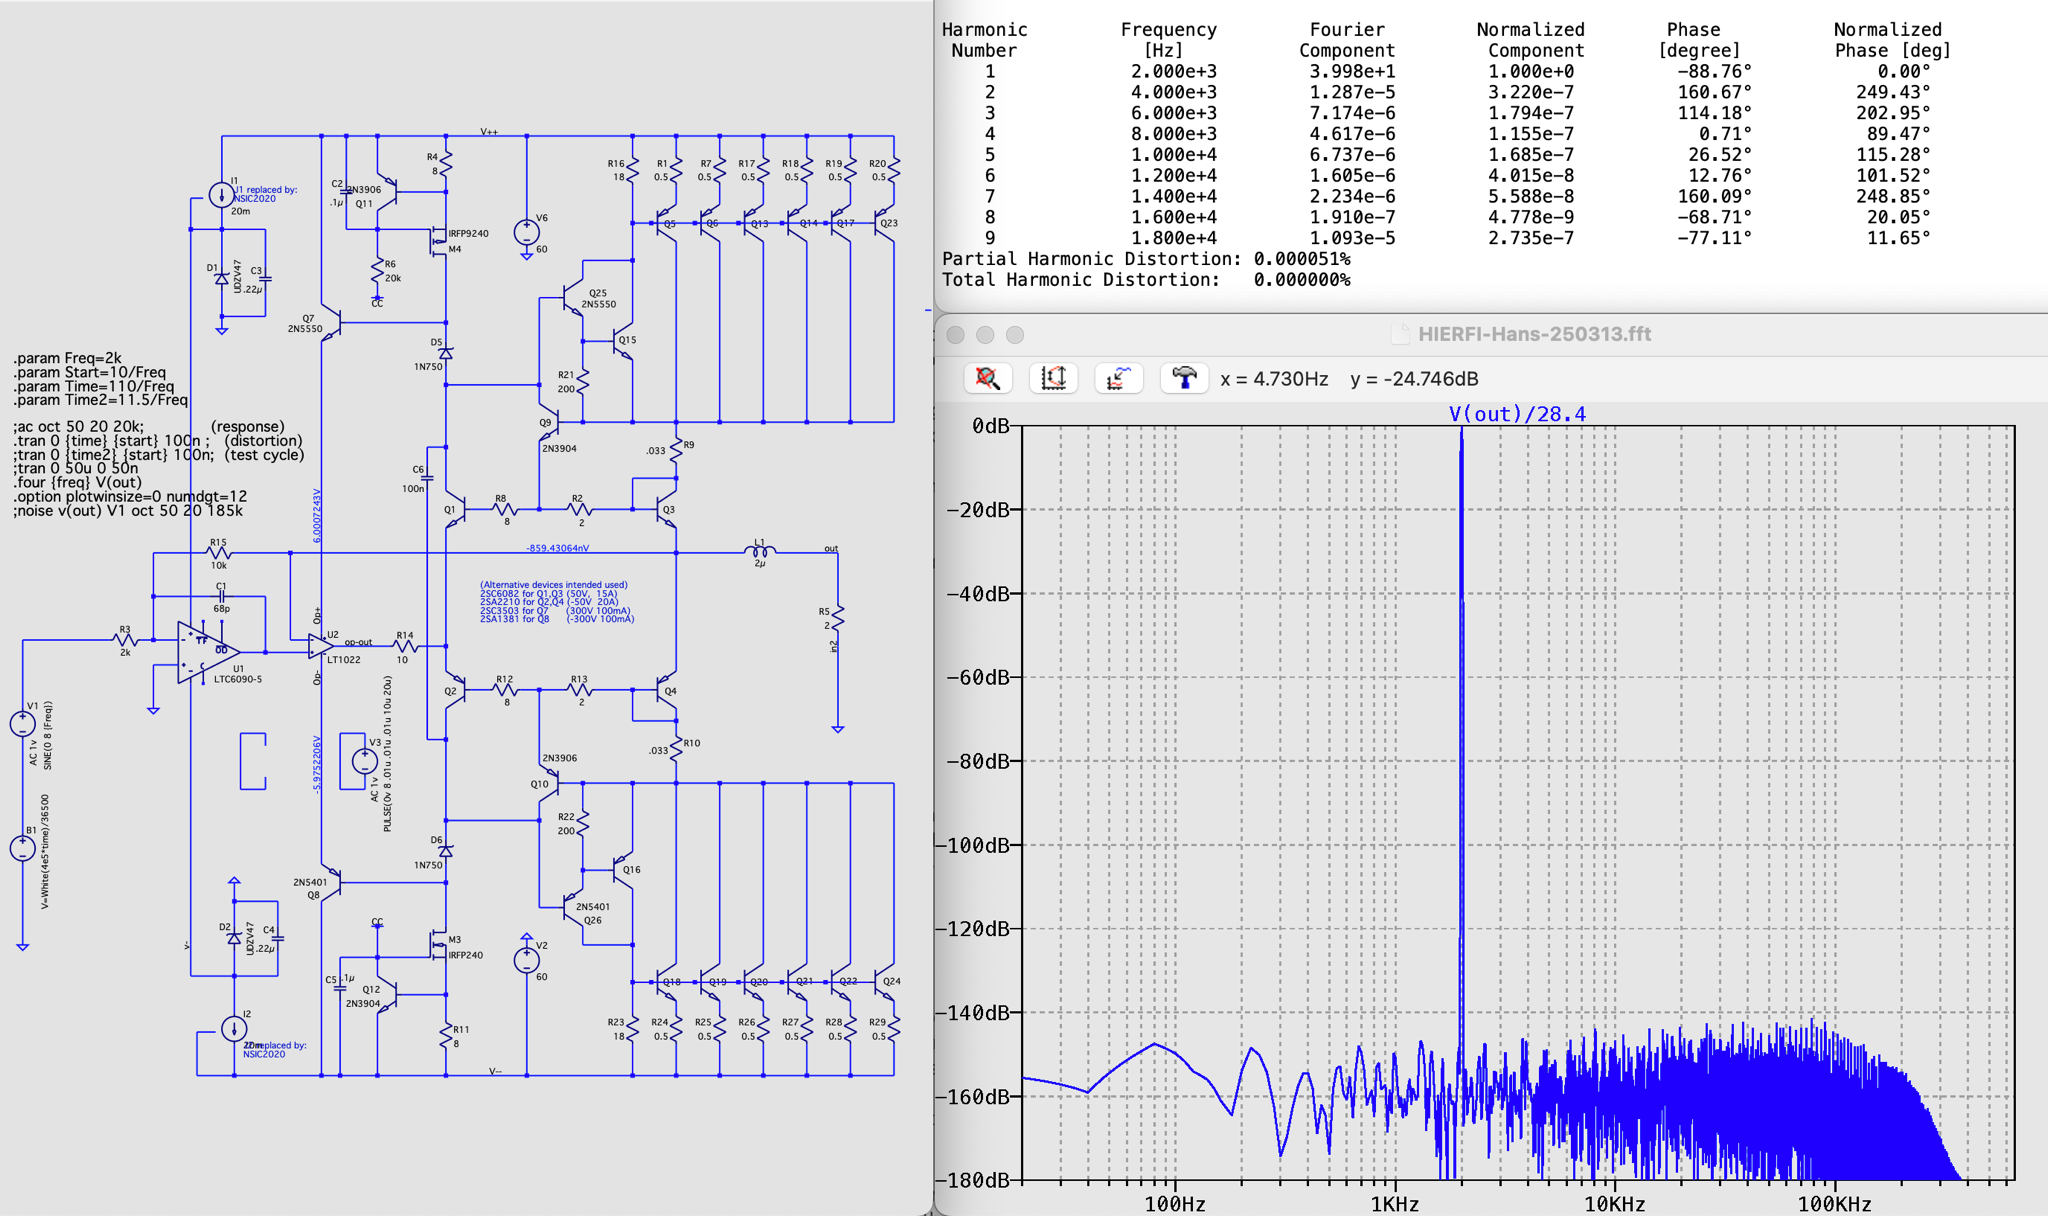Click the R3 2k input resistor
The height and width of the screenshot is (1216, 2048).
coord(125,640)
